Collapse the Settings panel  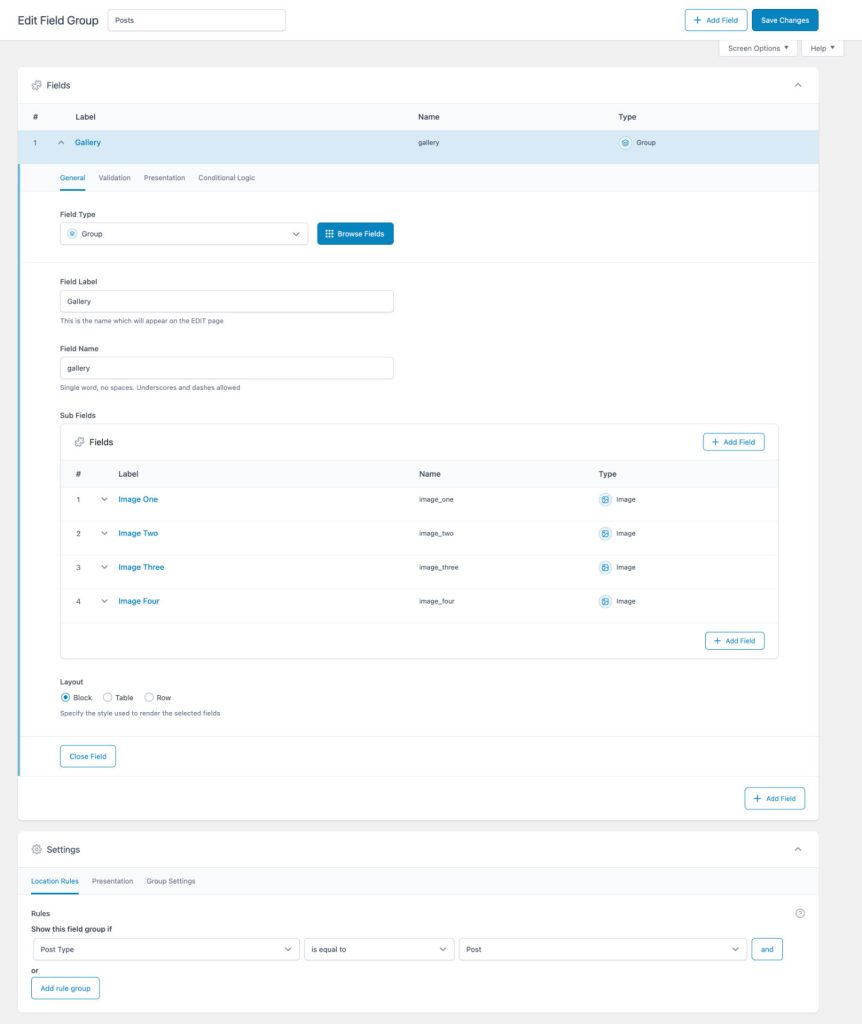click(798, 849)
